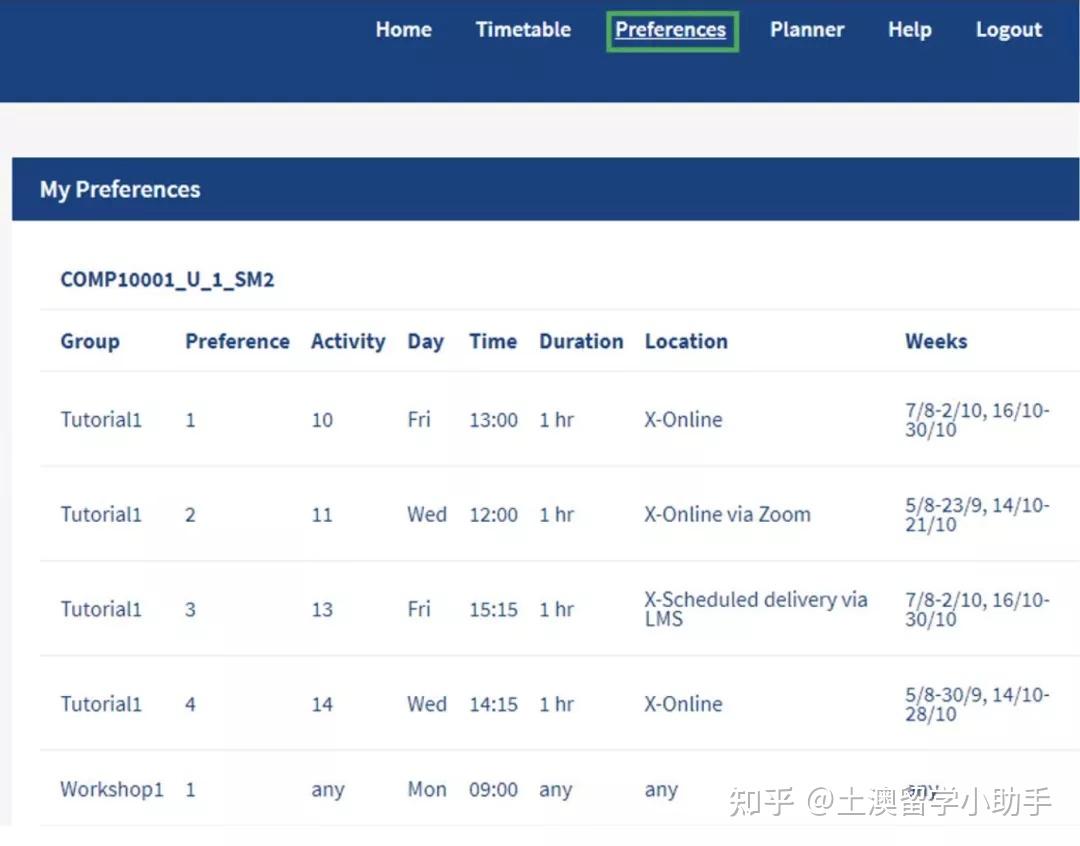Open the Help page
This screenshot has height=846, width=1080.
click(x=908, y=29)
